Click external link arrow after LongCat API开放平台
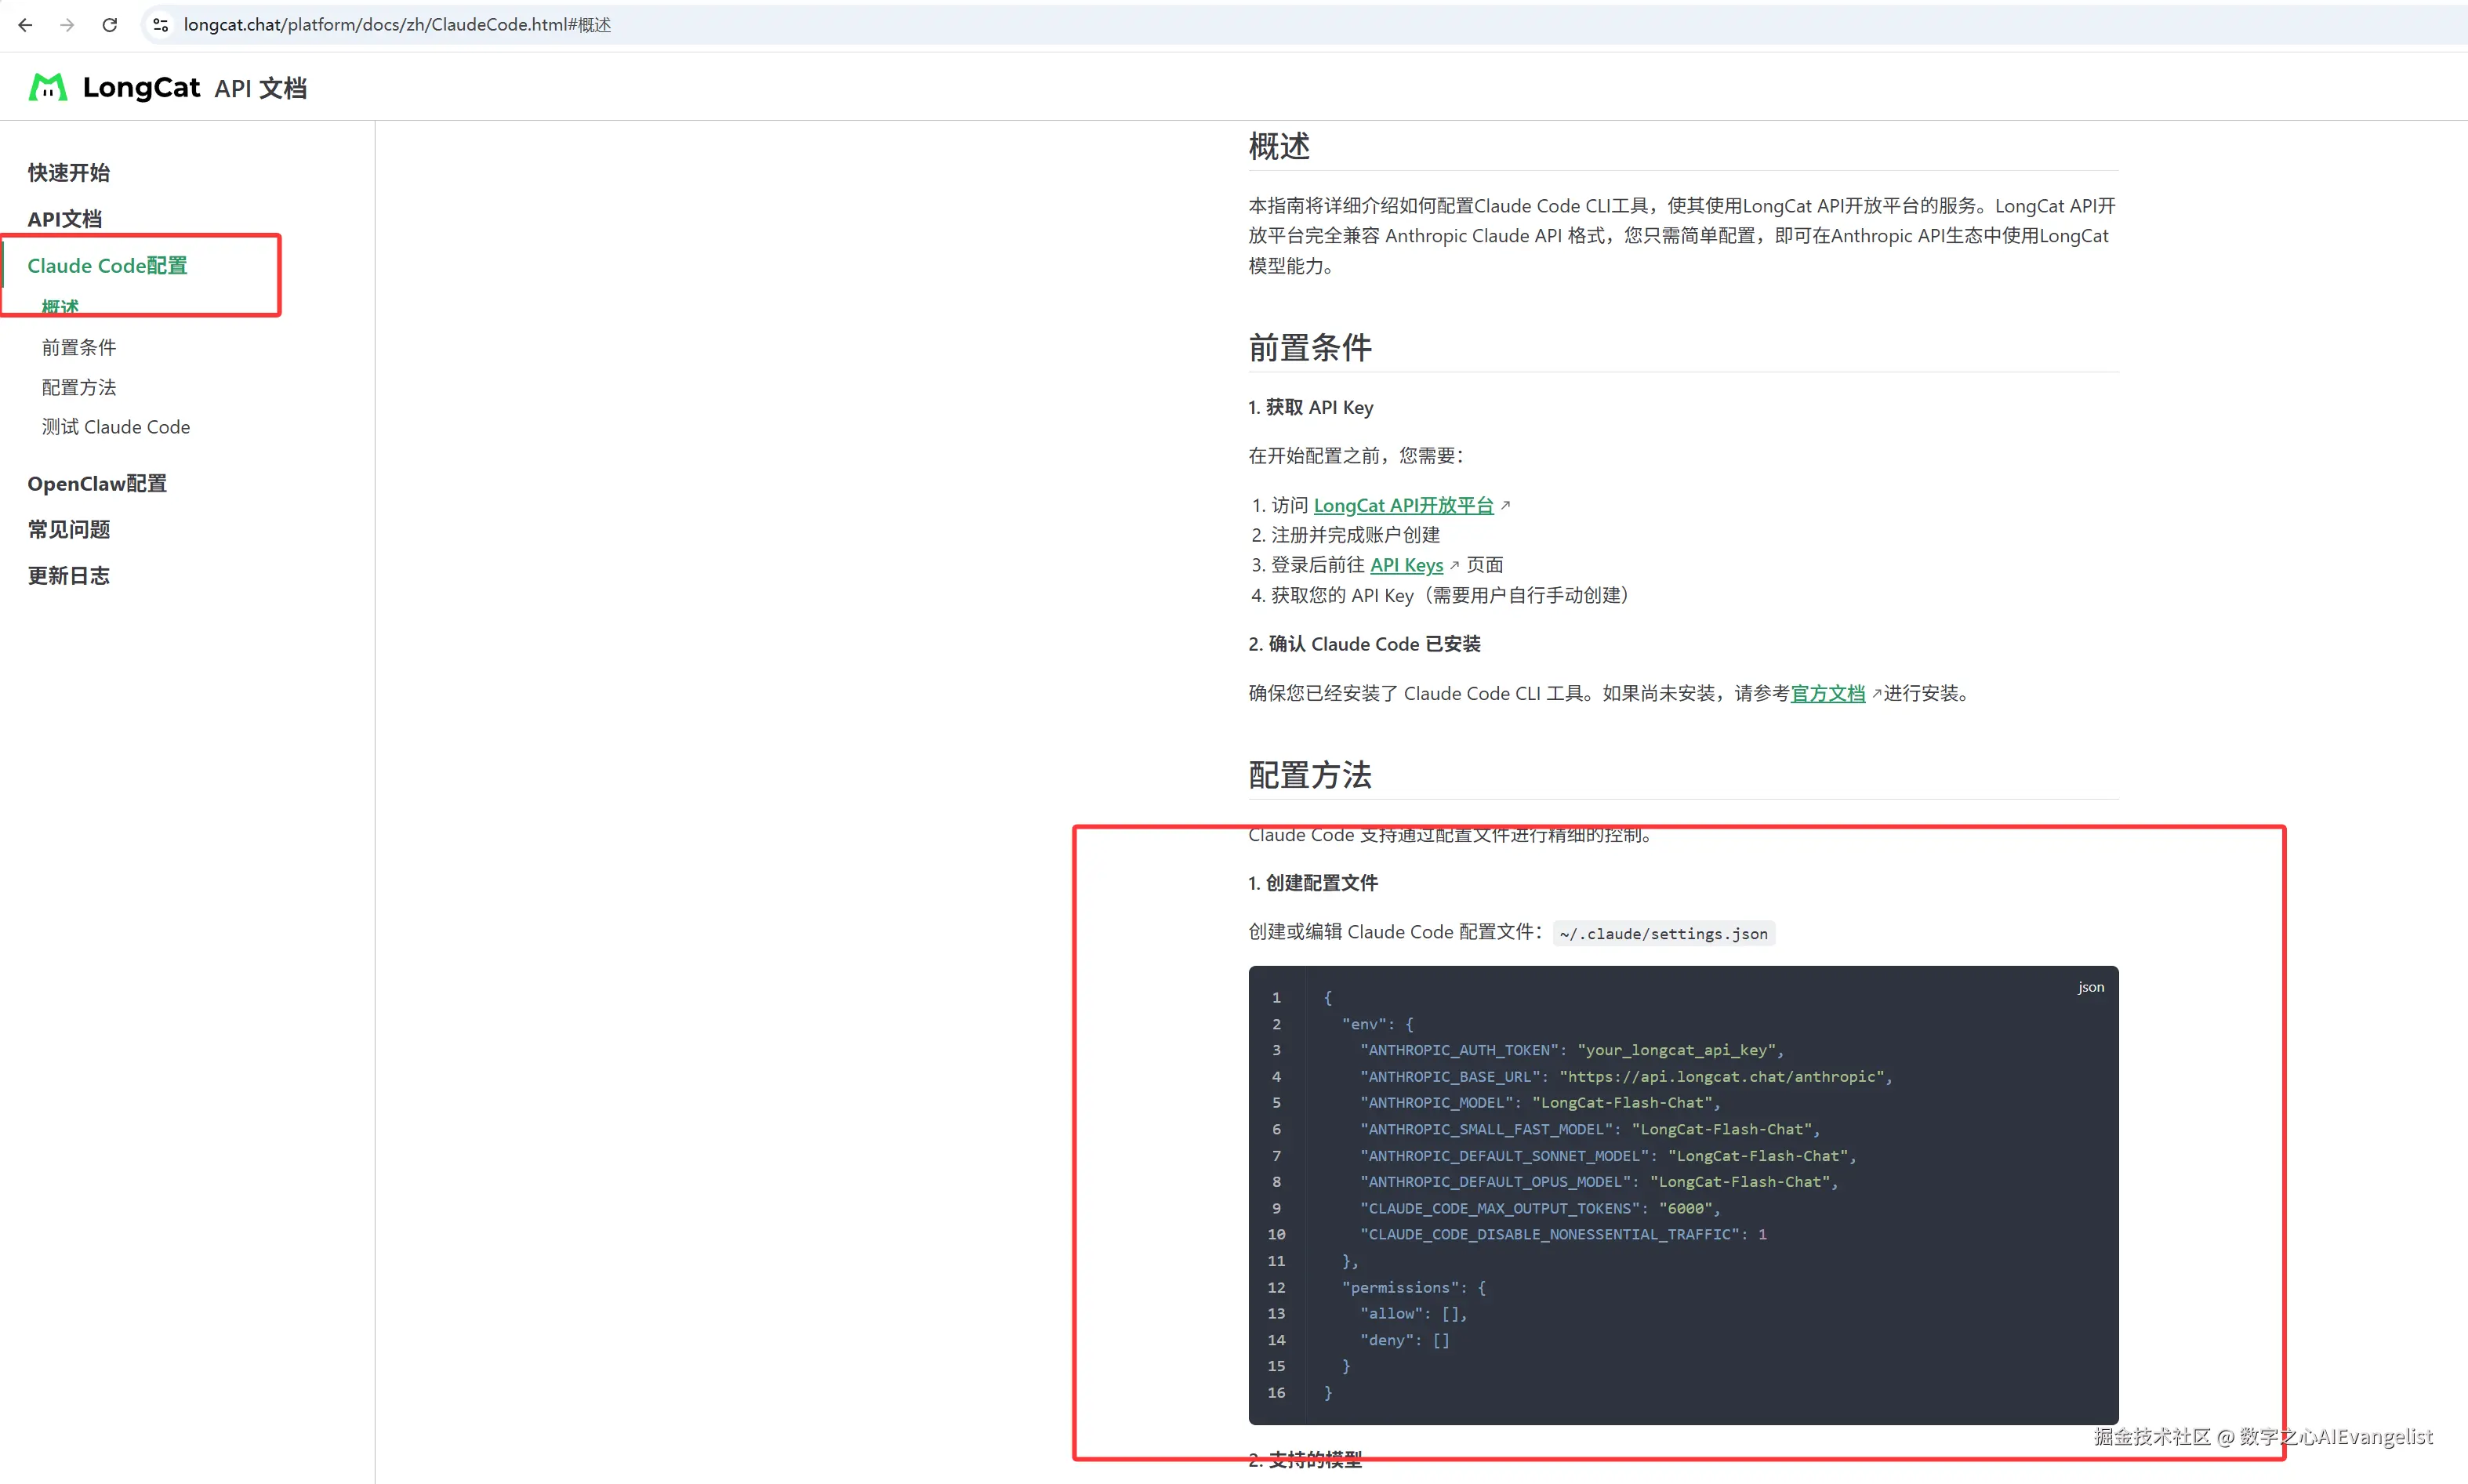 pyautogui.click(x=1505, y=506)
